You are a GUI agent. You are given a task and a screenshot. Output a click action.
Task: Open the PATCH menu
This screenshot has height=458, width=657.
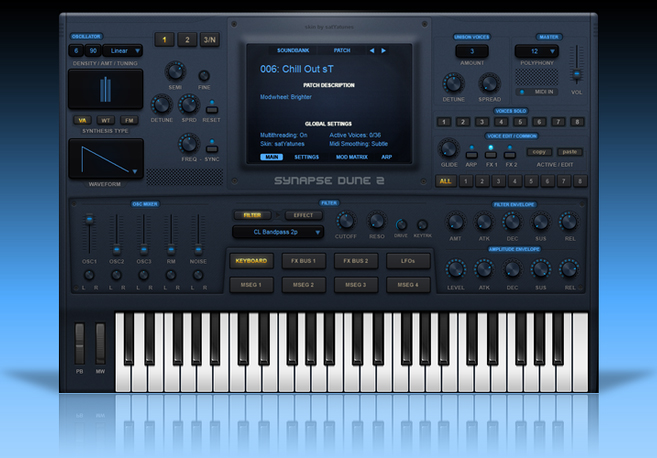click(342, 50)
